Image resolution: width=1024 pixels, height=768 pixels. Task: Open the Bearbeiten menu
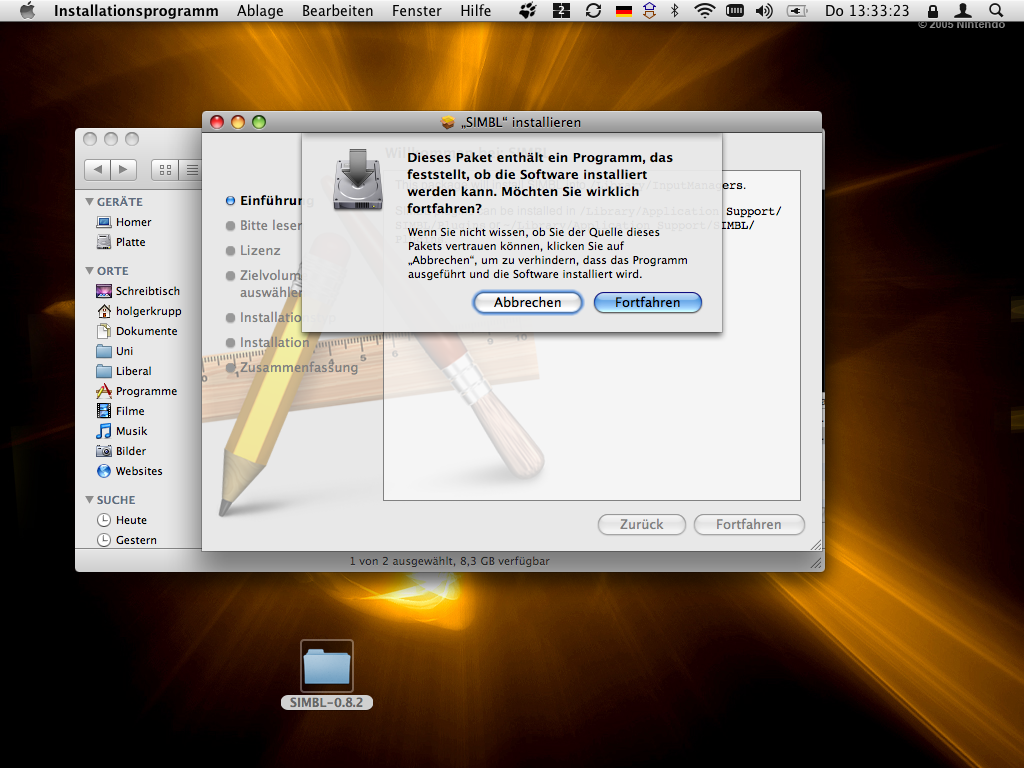[x=338, y=11]
